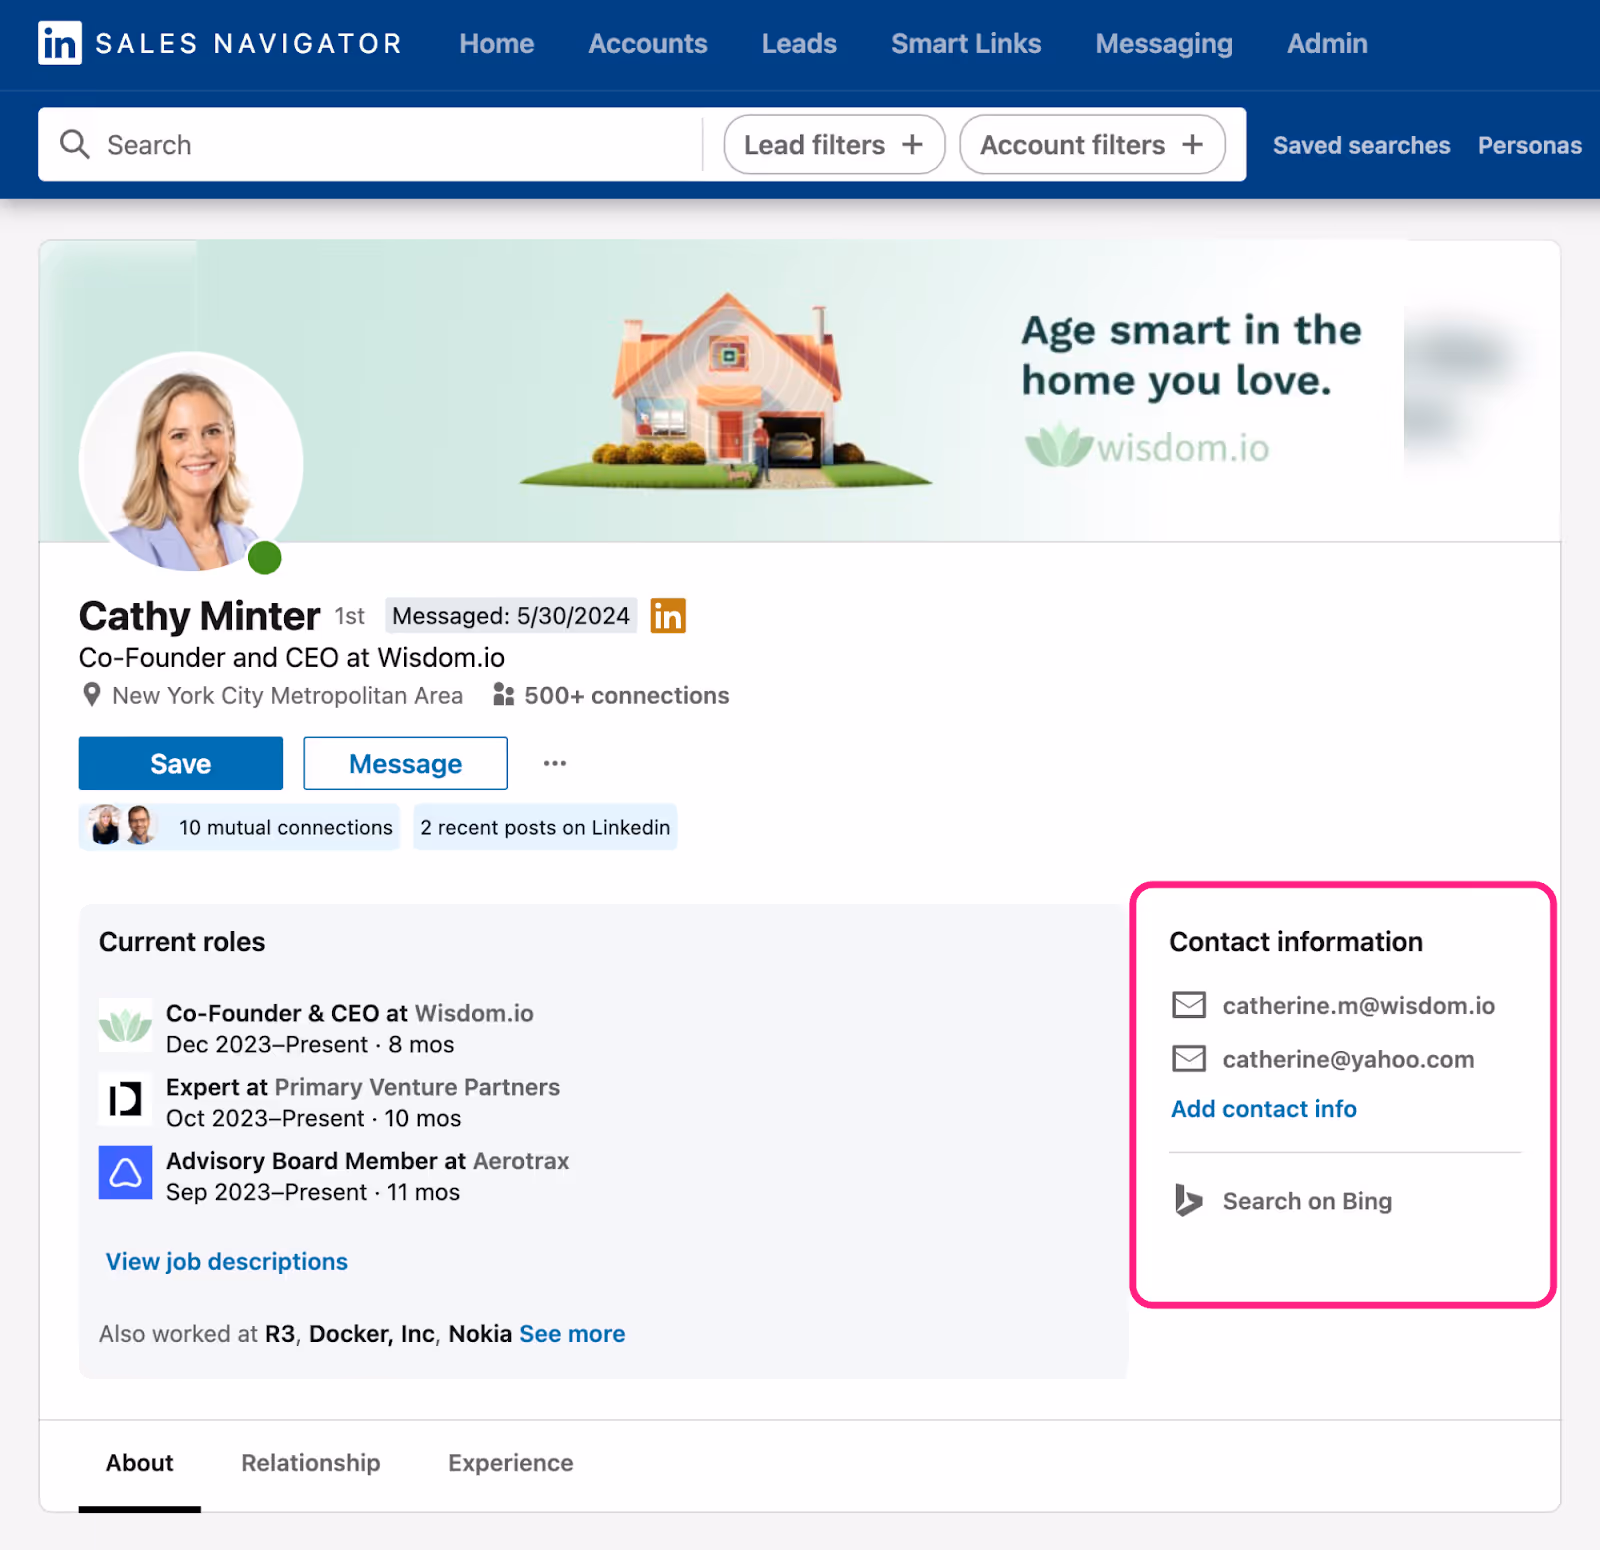
Task: Open the Aerotrax company link
Action: (521, 1161)
